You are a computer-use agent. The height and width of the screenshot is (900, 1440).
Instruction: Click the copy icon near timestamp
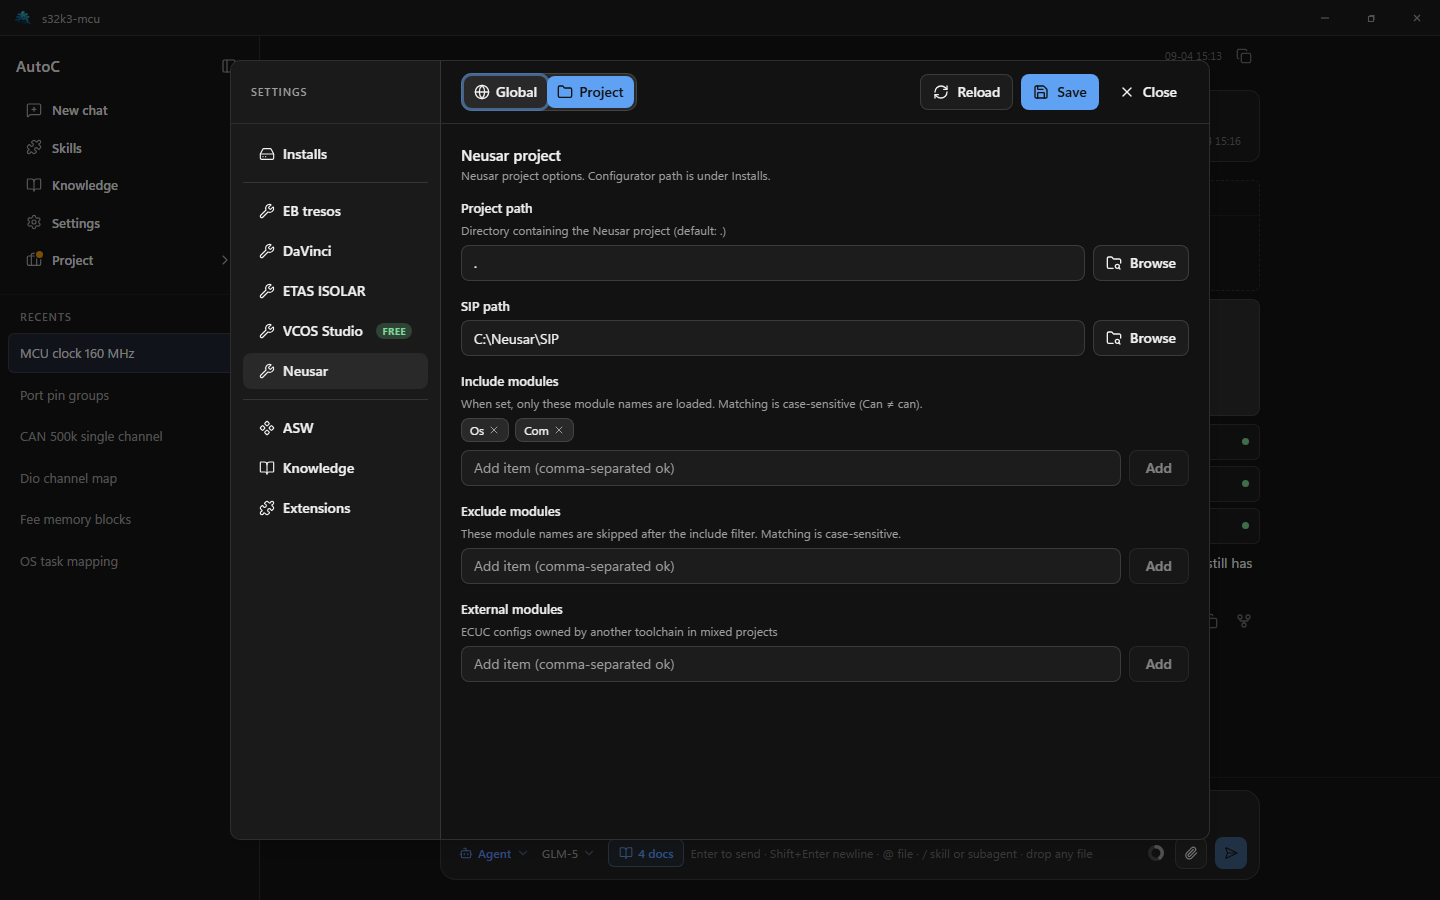tap(1244, 56)
